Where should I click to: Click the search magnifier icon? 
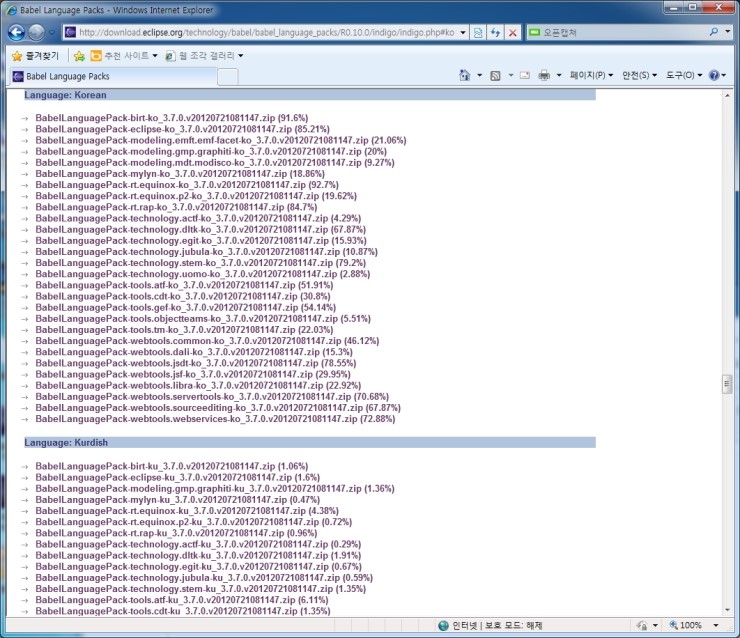pyautogui.click(x=714, y=32)
